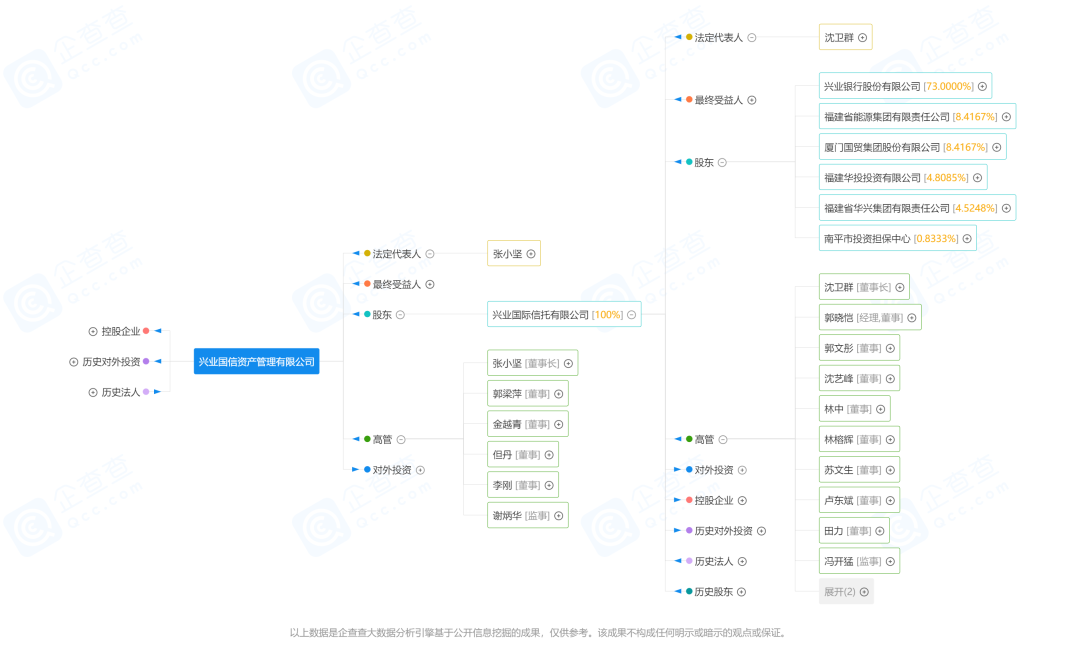Expand right 对外投资 branch

point(742,470)
